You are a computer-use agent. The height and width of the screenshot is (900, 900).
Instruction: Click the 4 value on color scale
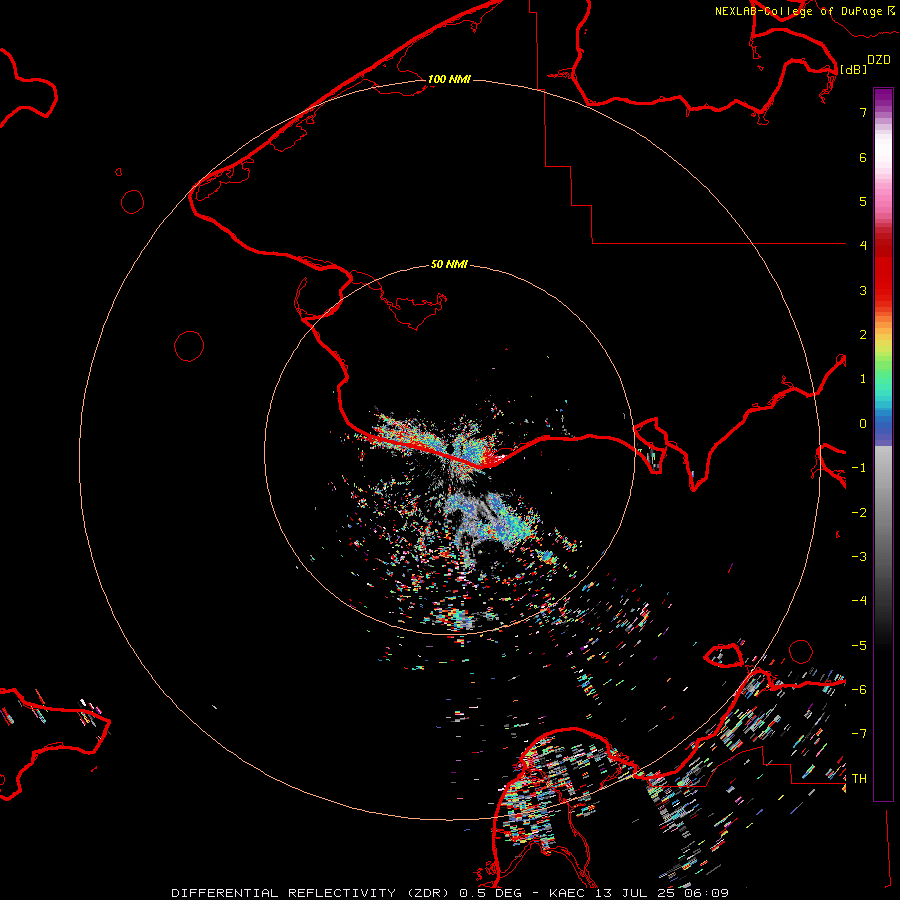(863, 245)
